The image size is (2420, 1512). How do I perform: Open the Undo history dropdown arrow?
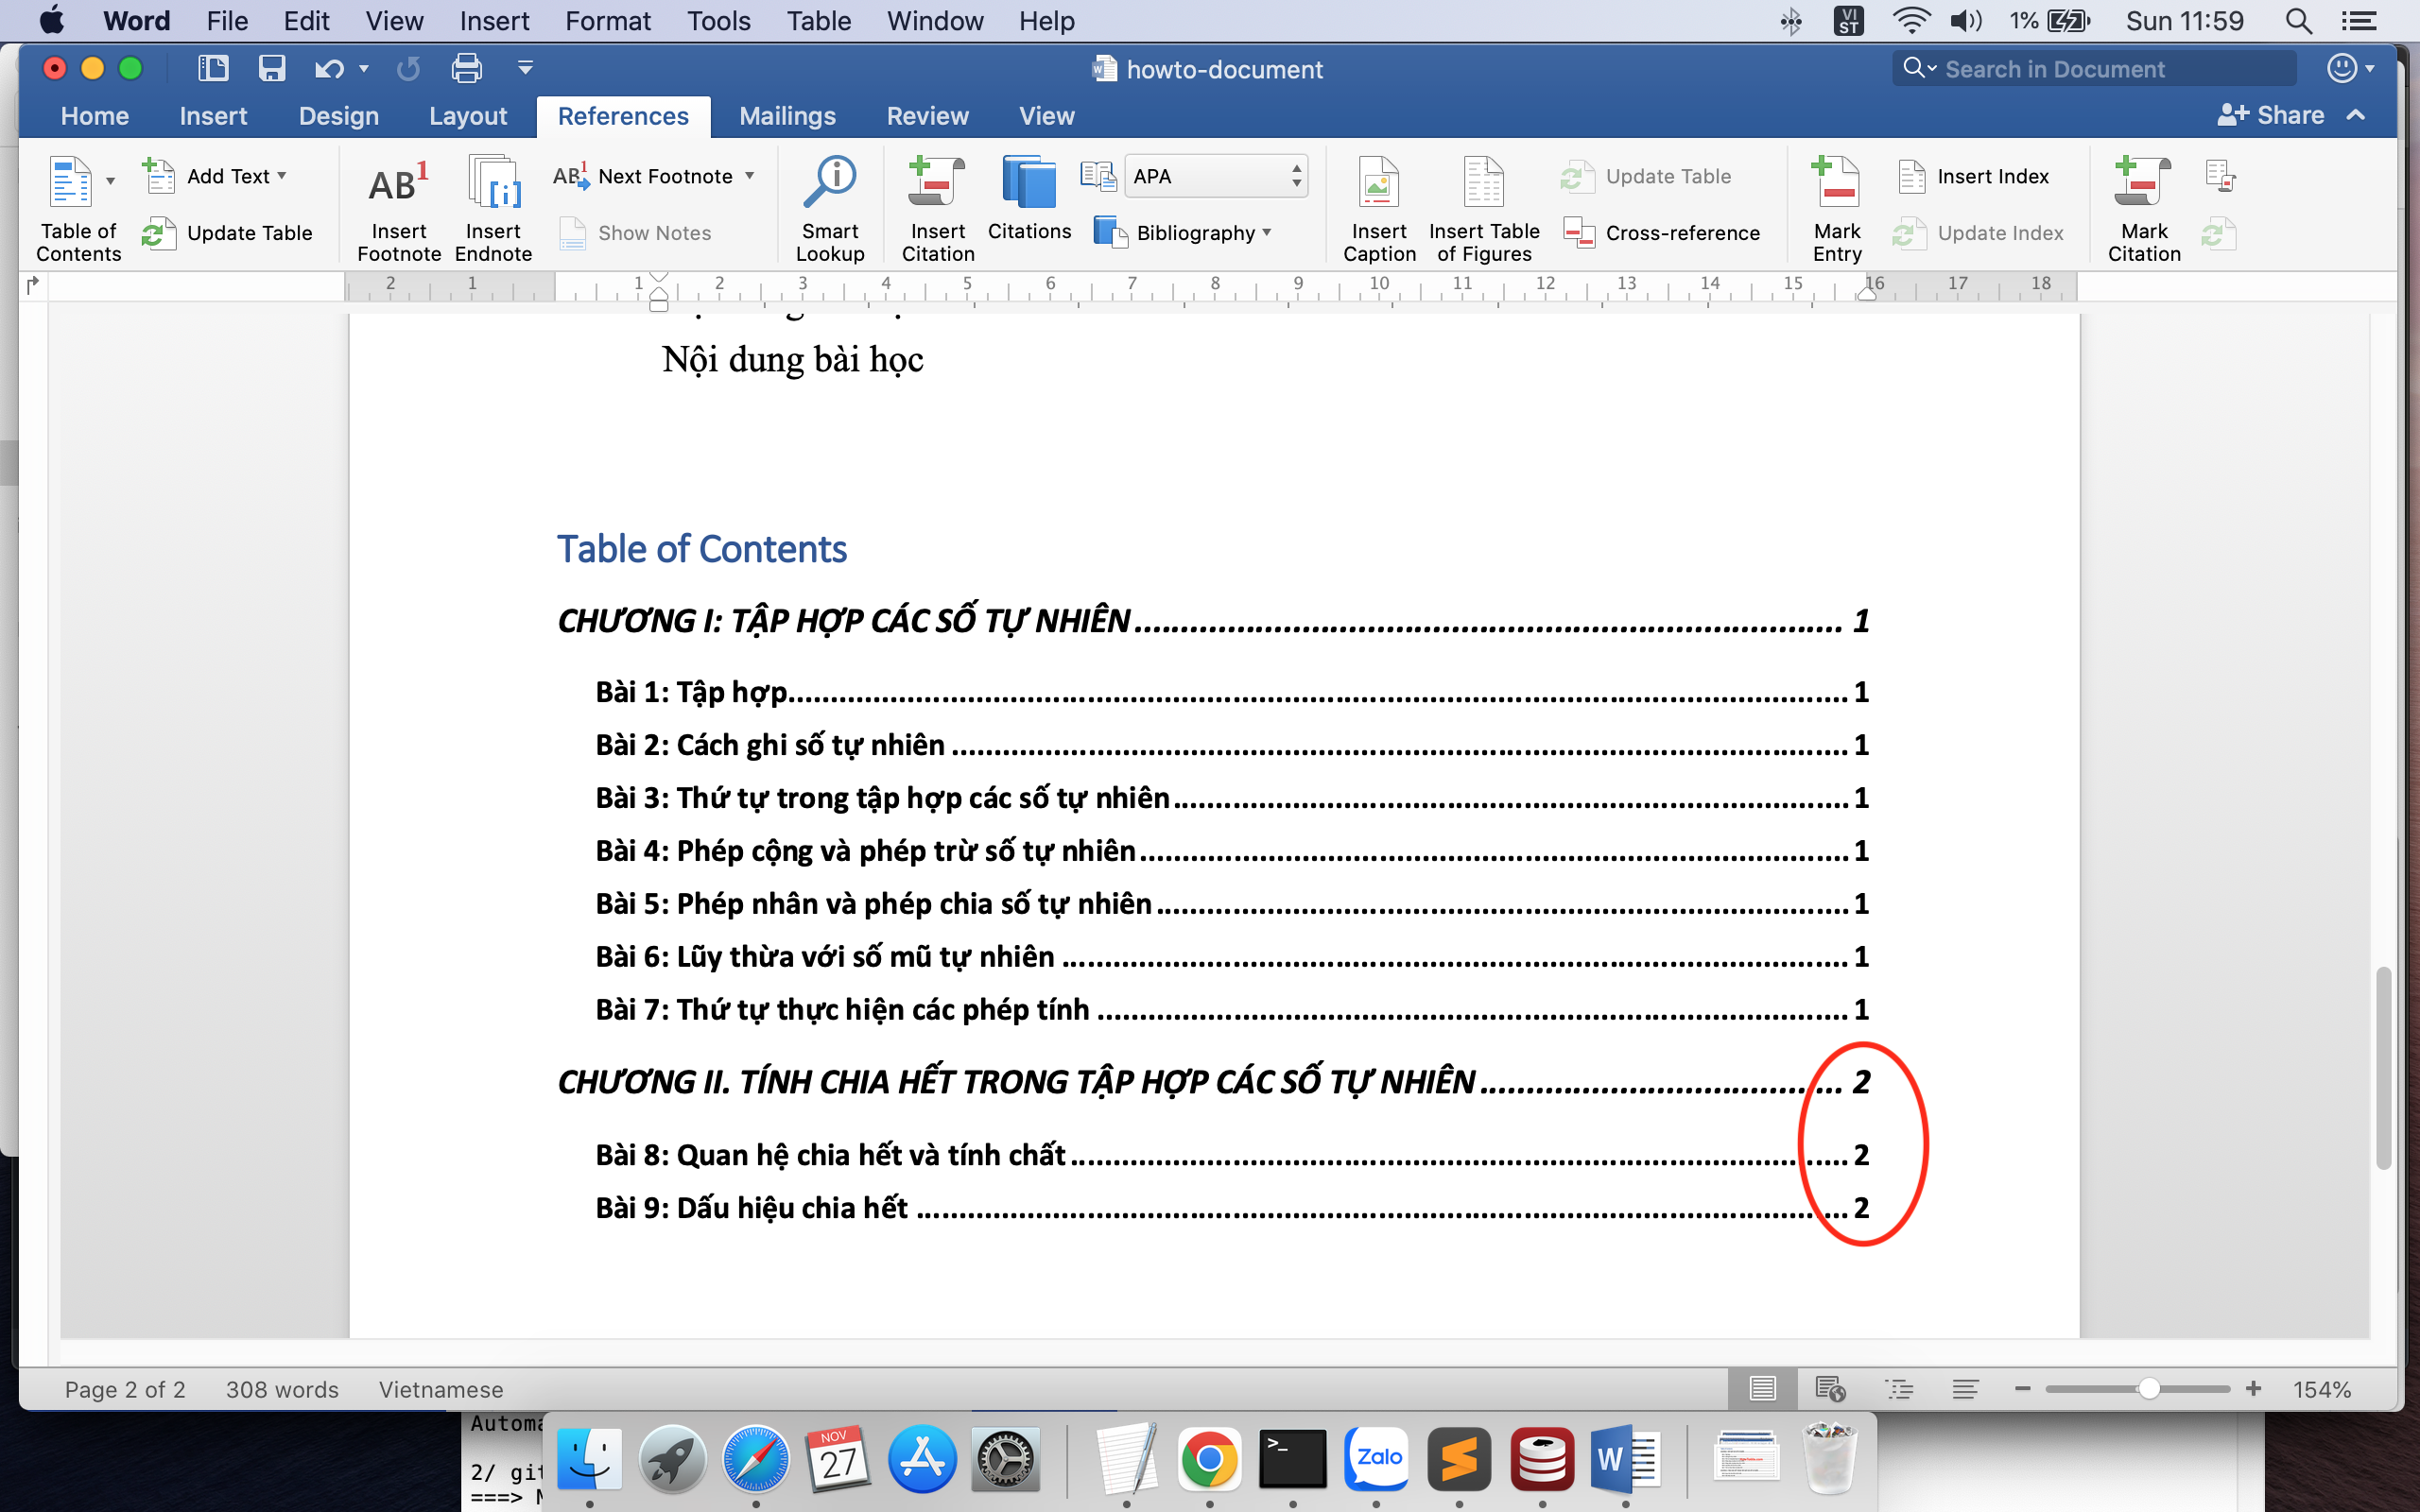pos(364,68)
